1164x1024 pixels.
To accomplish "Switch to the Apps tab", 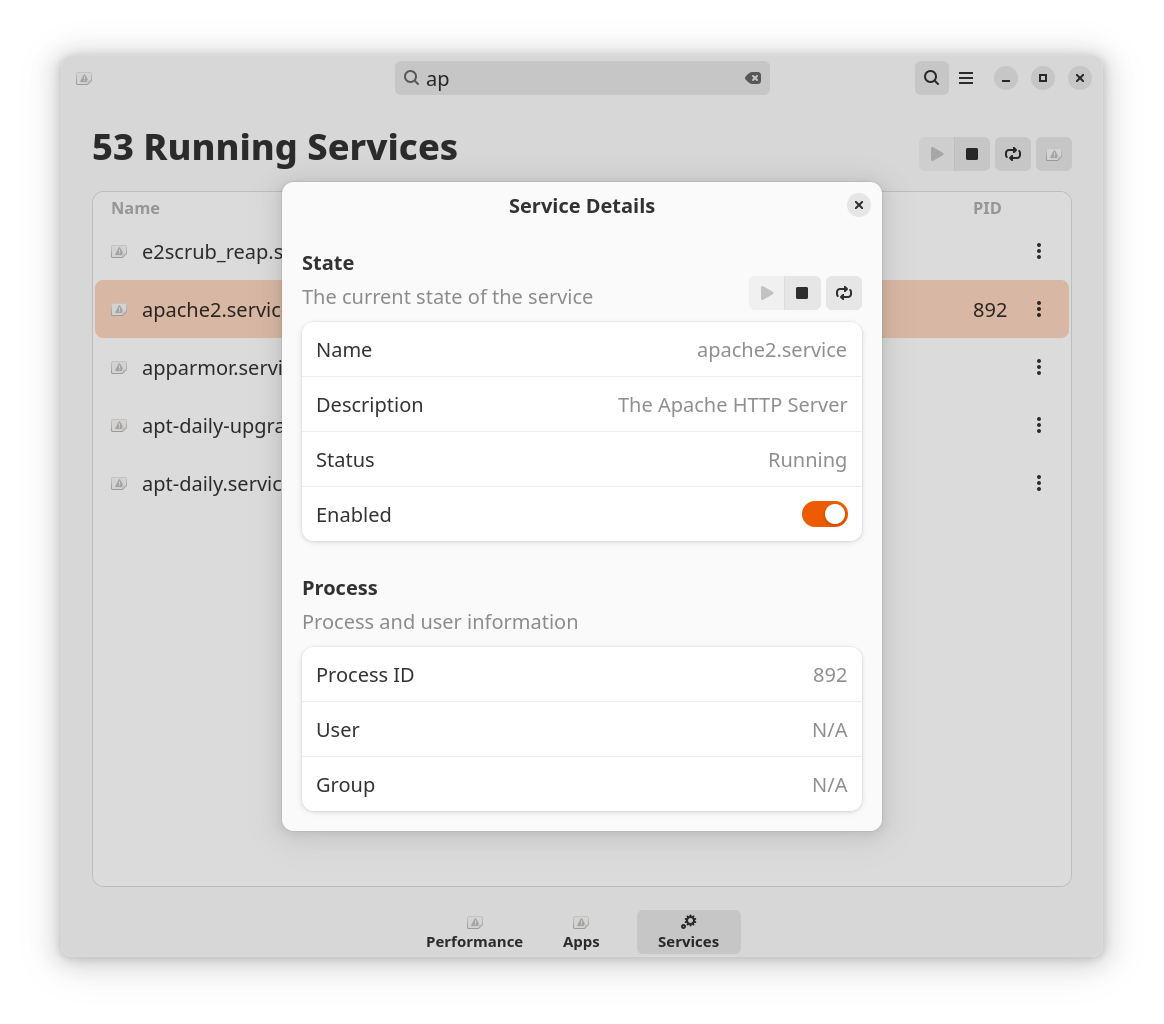I will pos(581,932).
